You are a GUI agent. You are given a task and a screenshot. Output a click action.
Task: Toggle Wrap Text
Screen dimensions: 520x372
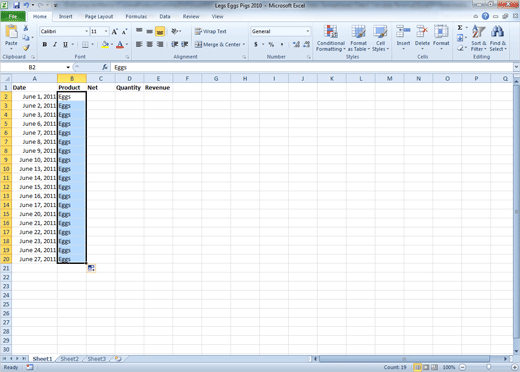coord(211,31)
